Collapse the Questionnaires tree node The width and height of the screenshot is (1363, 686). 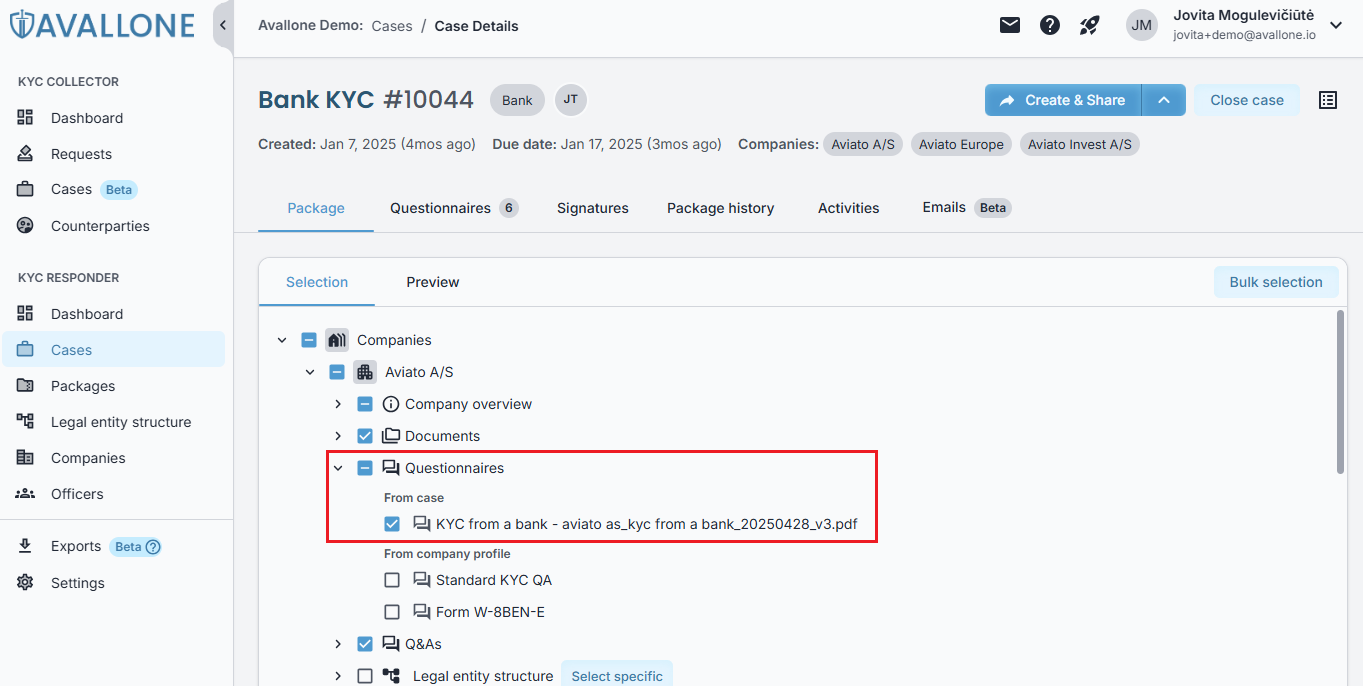click(x=338, y=468)
